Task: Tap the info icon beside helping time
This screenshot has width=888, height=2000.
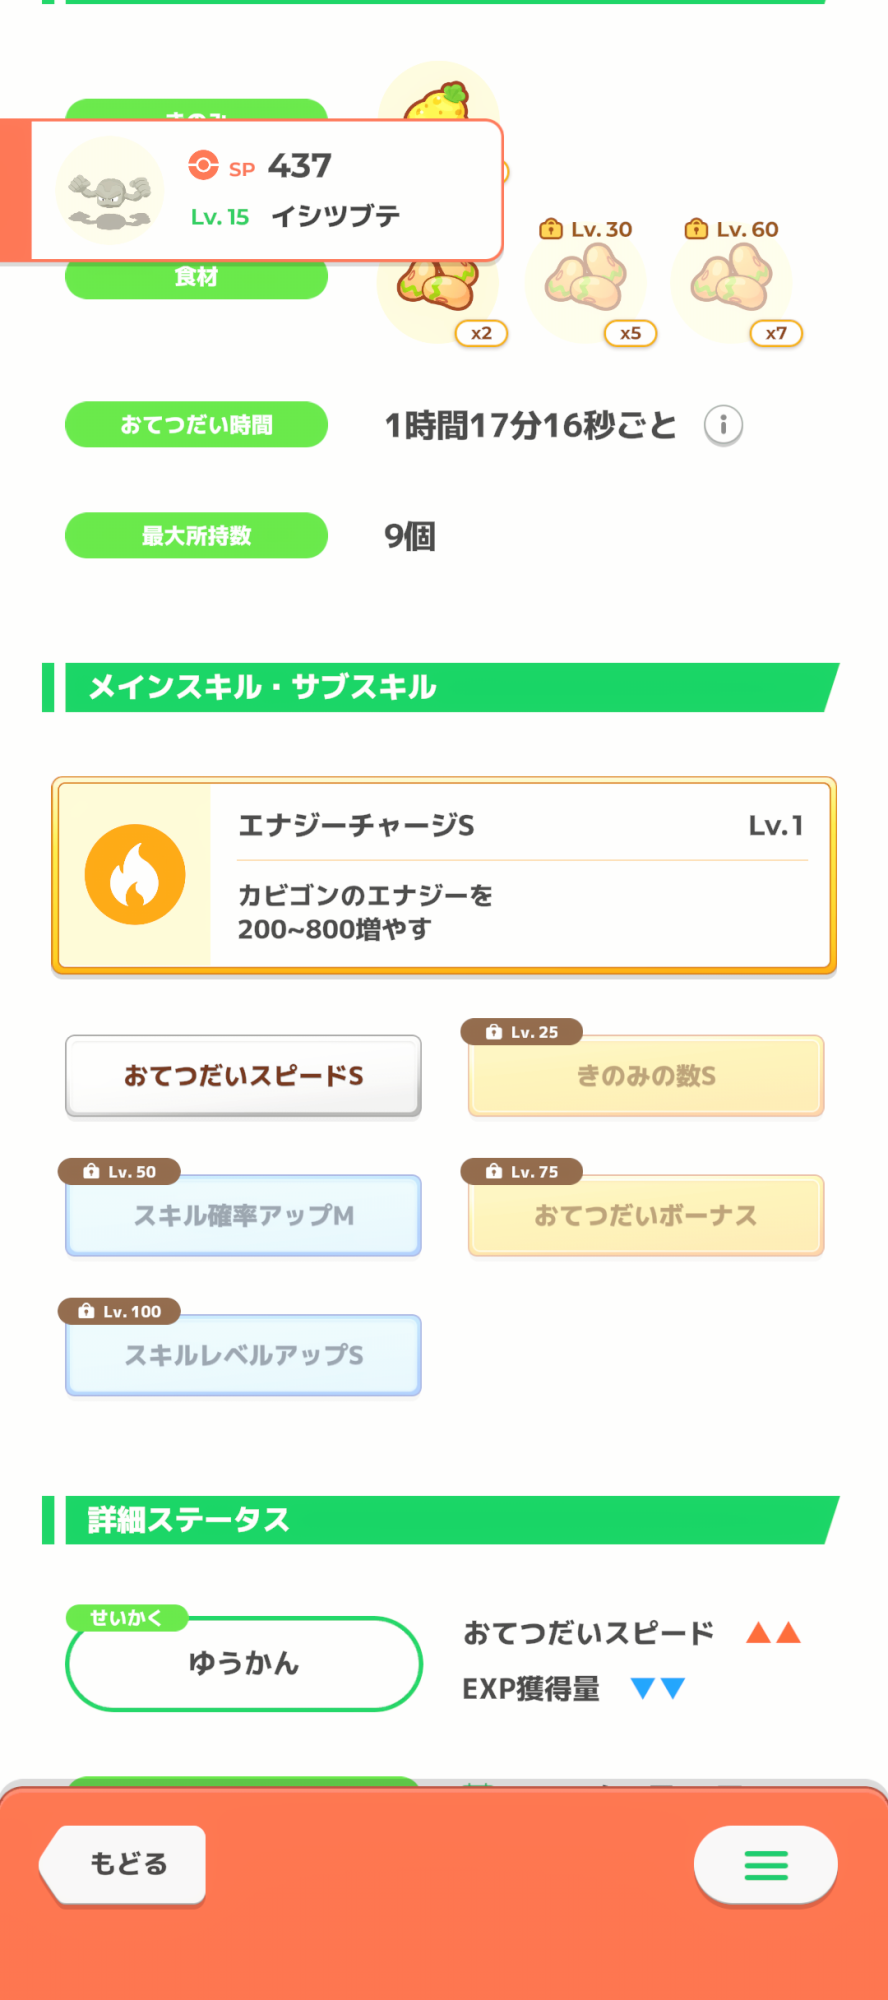Action: pos(723,425)
